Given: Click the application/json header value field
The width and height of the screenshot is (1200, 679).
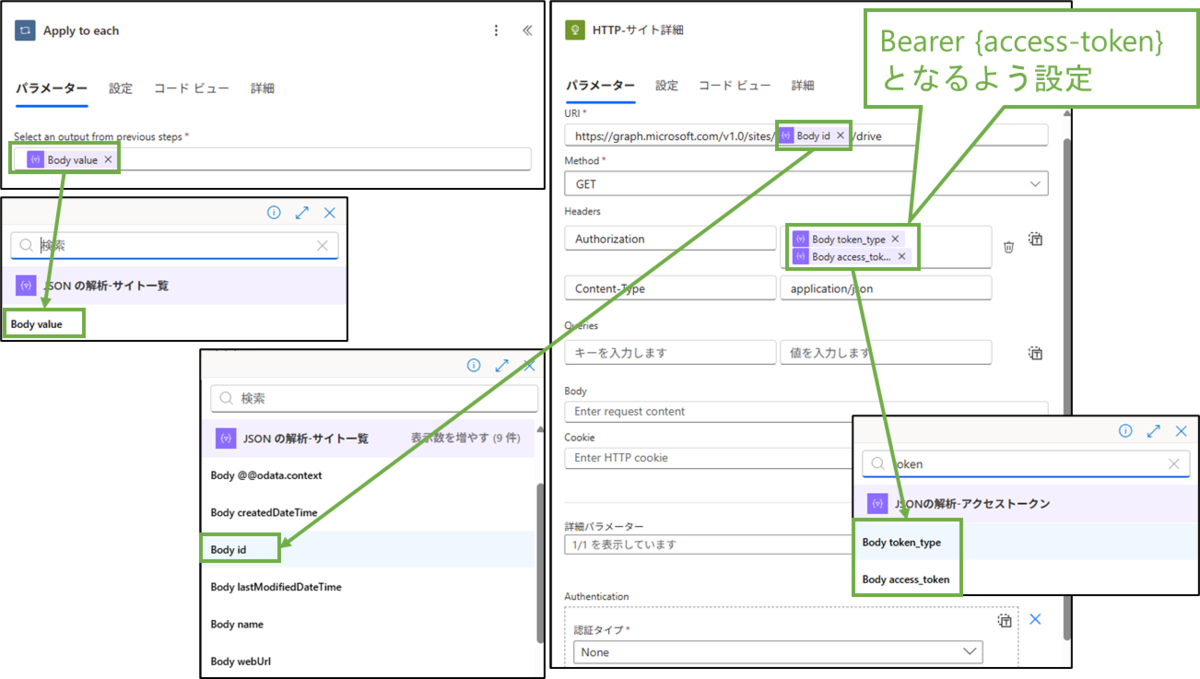Looking at the screenshot, I should [886, 288].
